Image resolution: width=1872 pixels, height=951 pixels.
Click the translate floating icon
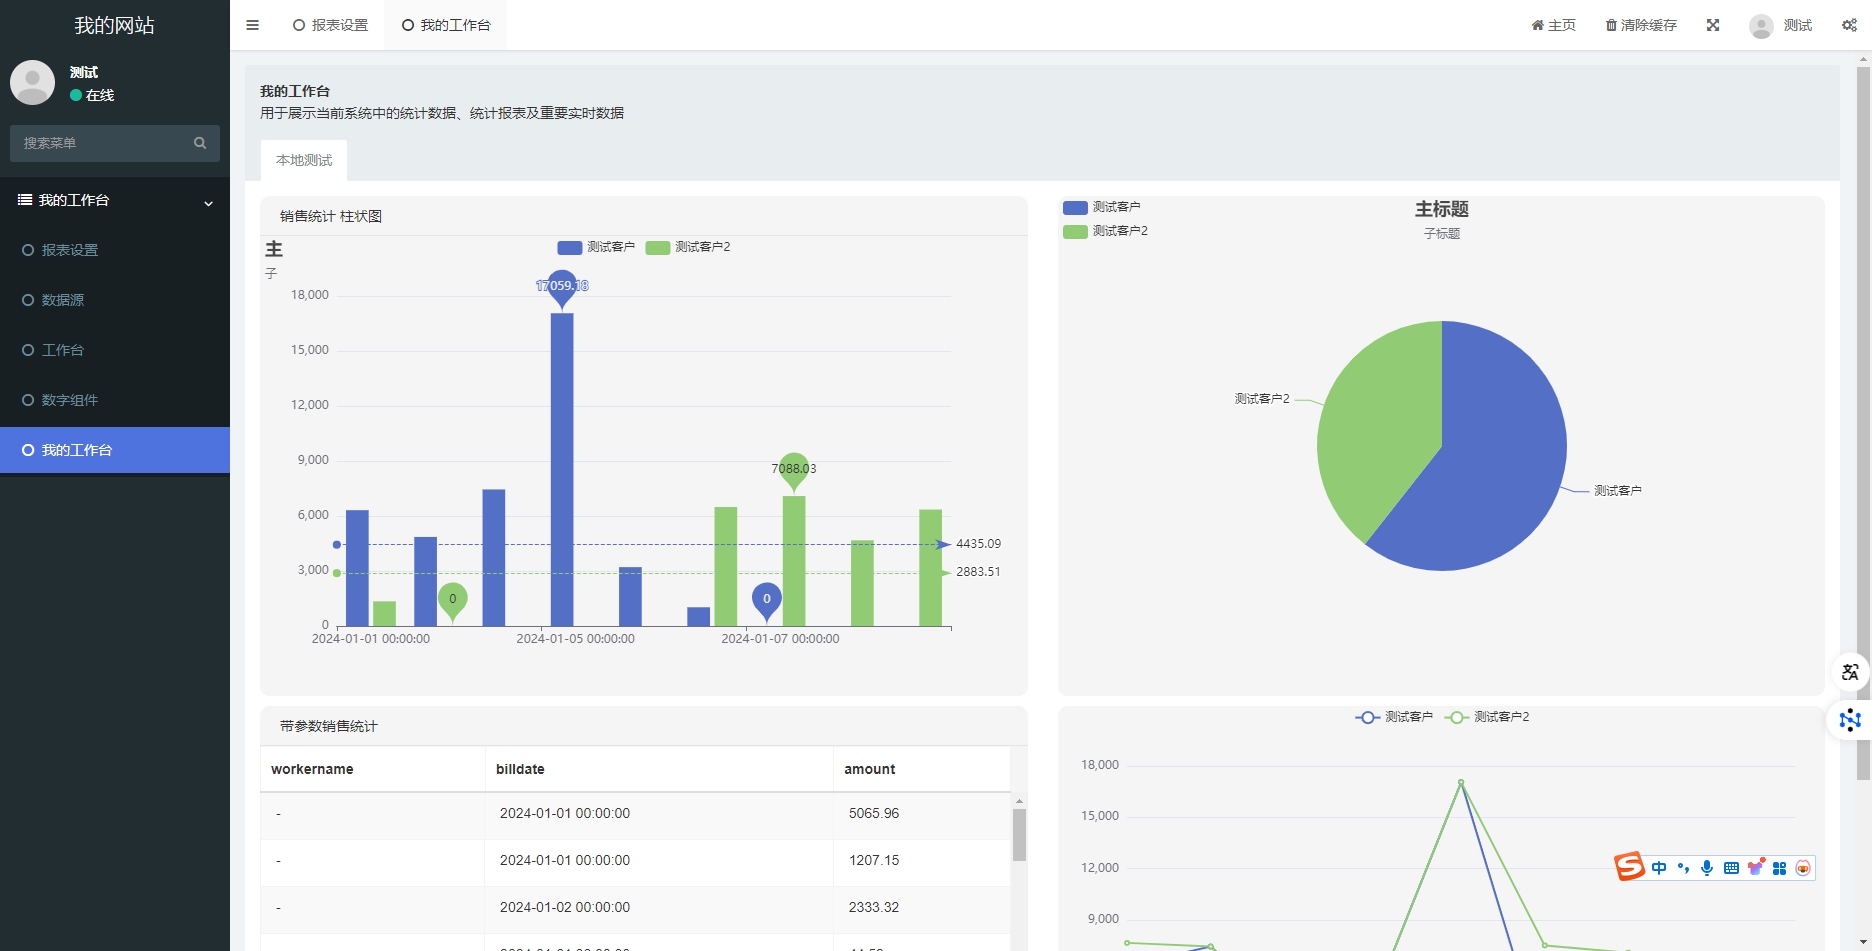tap(1849, 672)
